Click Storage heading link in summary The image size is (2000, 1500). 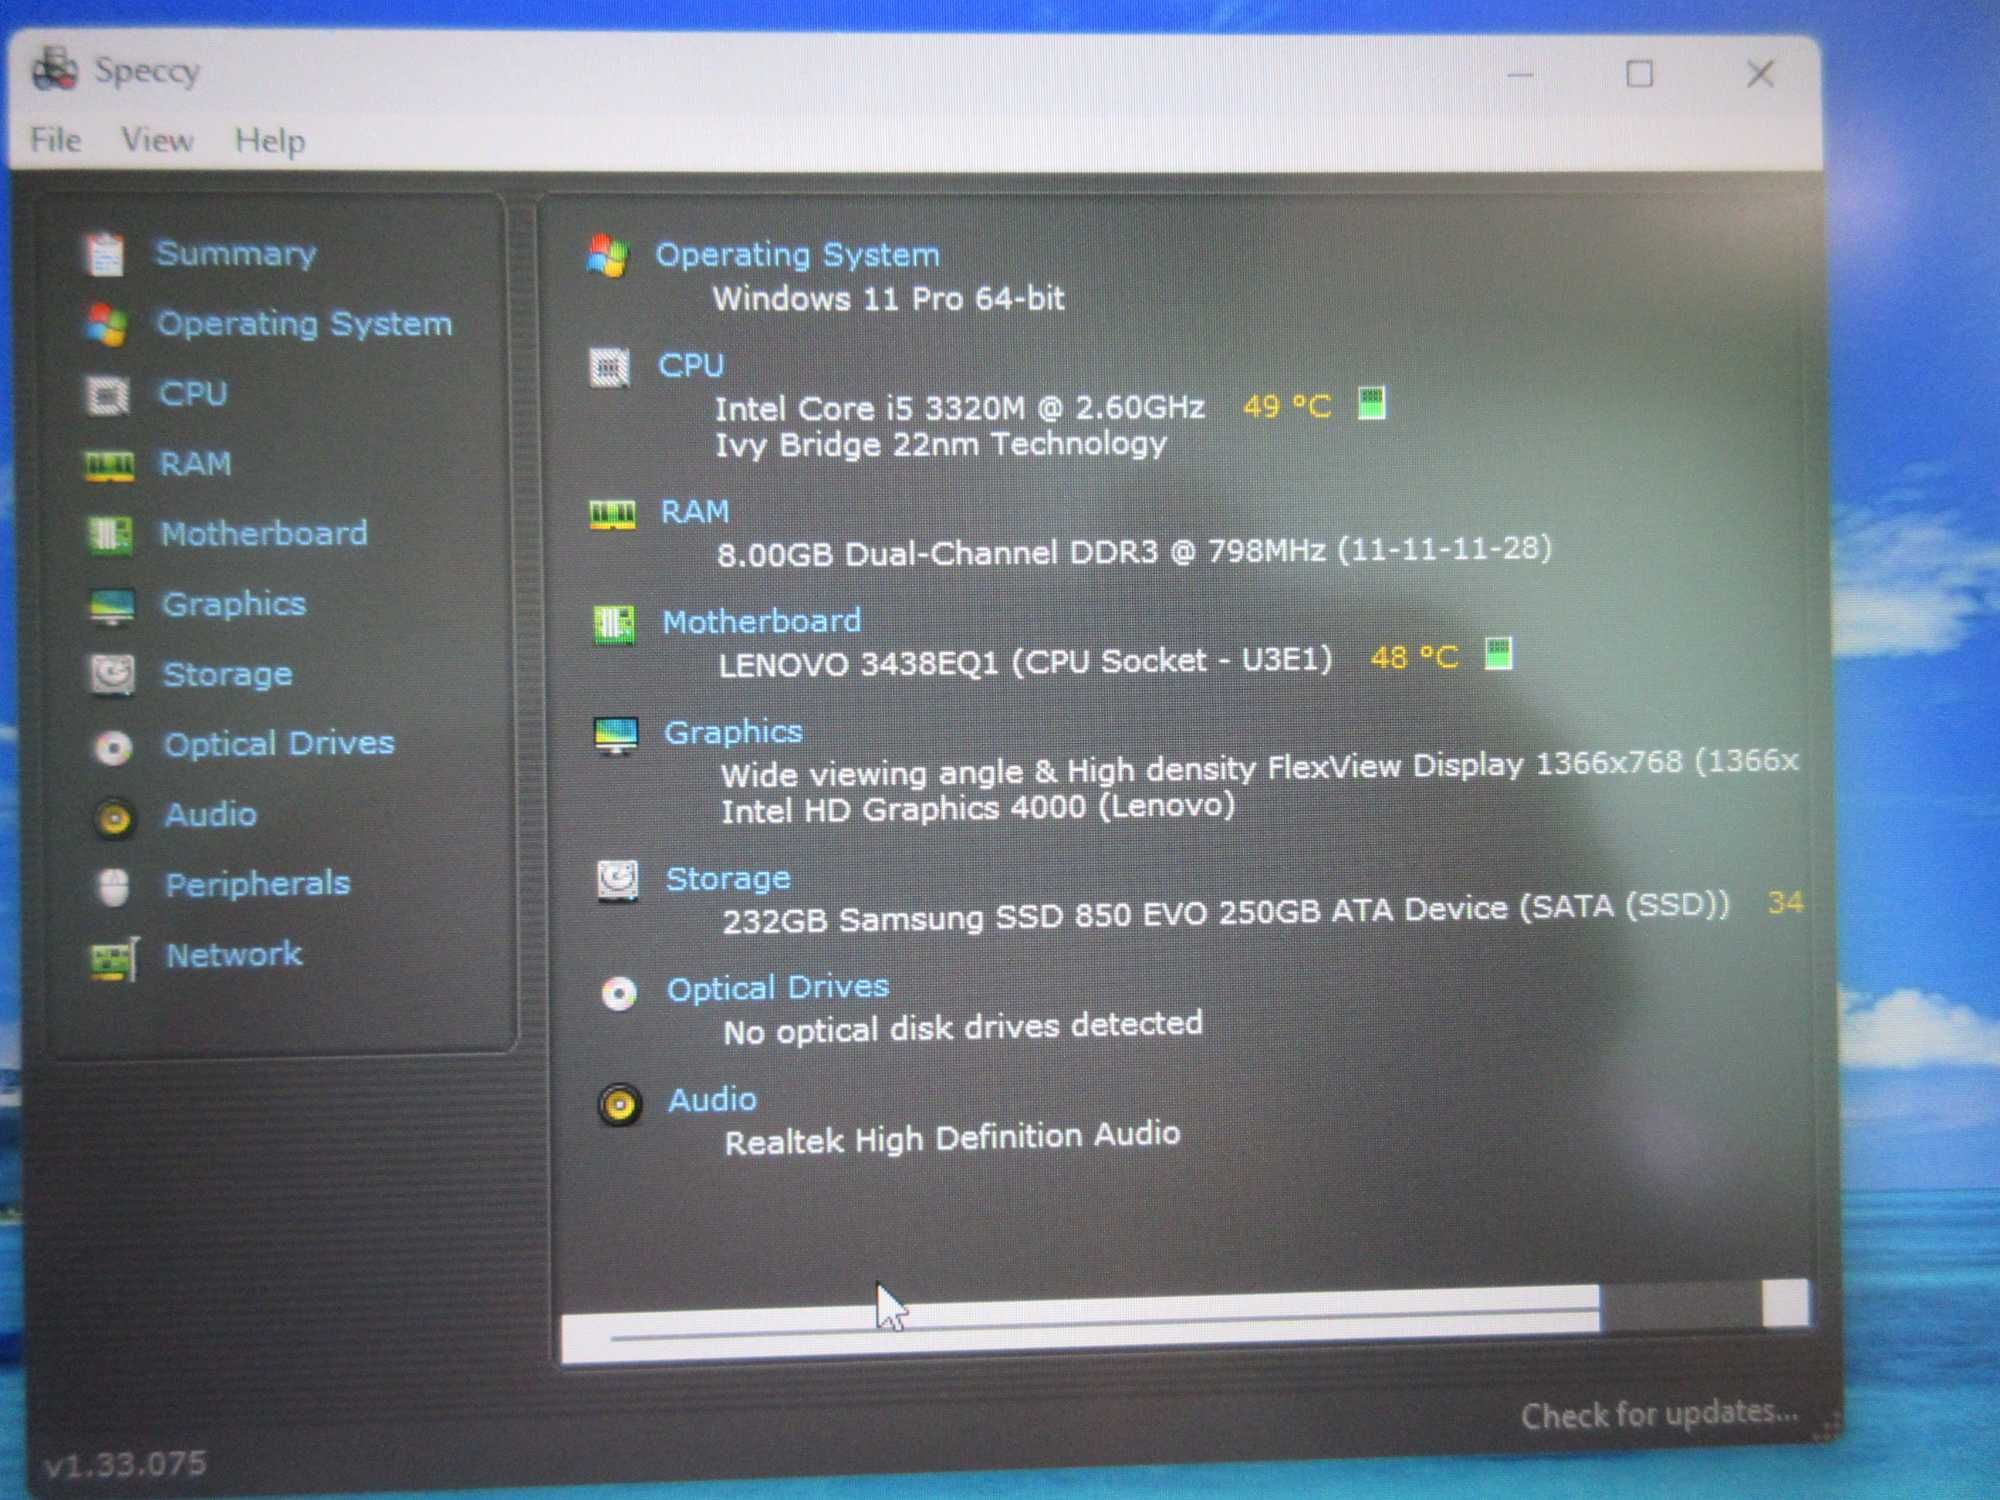tap(729, 878)
